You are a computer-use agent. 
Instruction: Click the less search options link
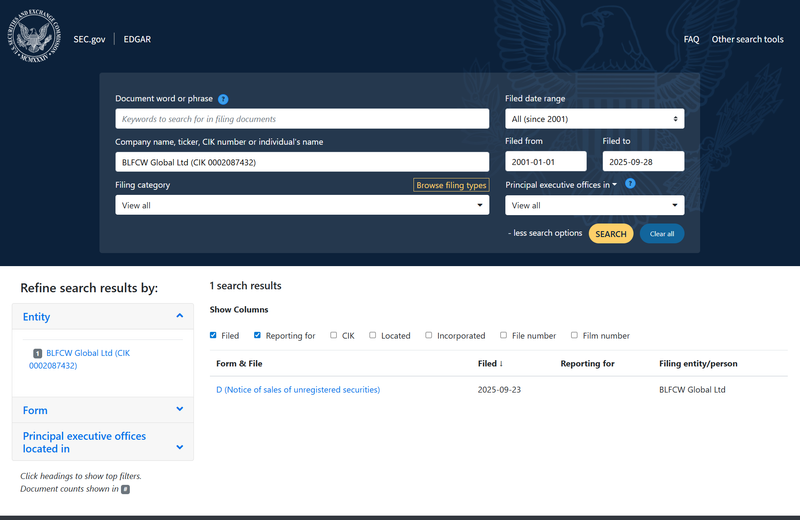tap(545, 233)
